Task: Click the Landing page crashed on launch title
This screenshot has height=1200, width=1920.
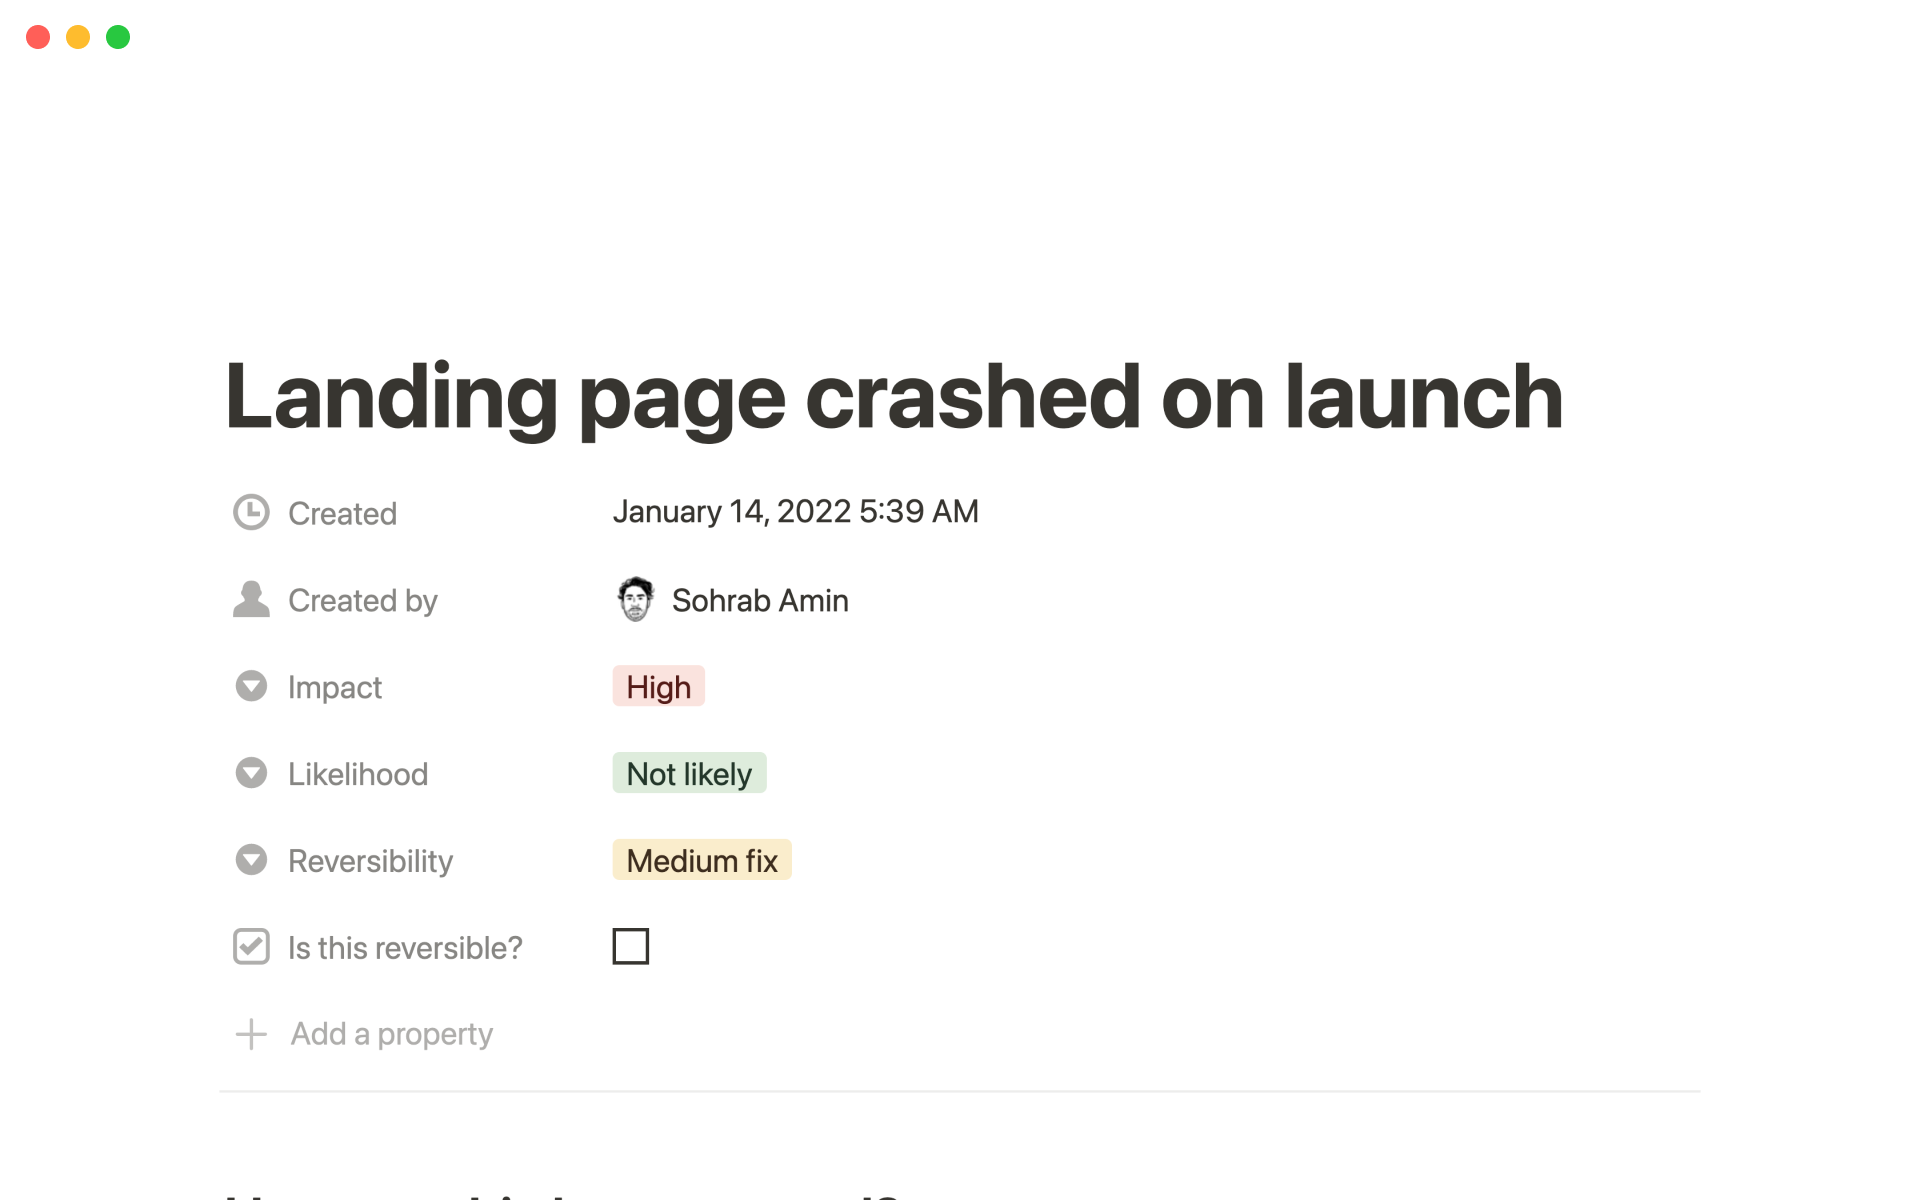Action: pyautogui.click(x=894, y=398)
